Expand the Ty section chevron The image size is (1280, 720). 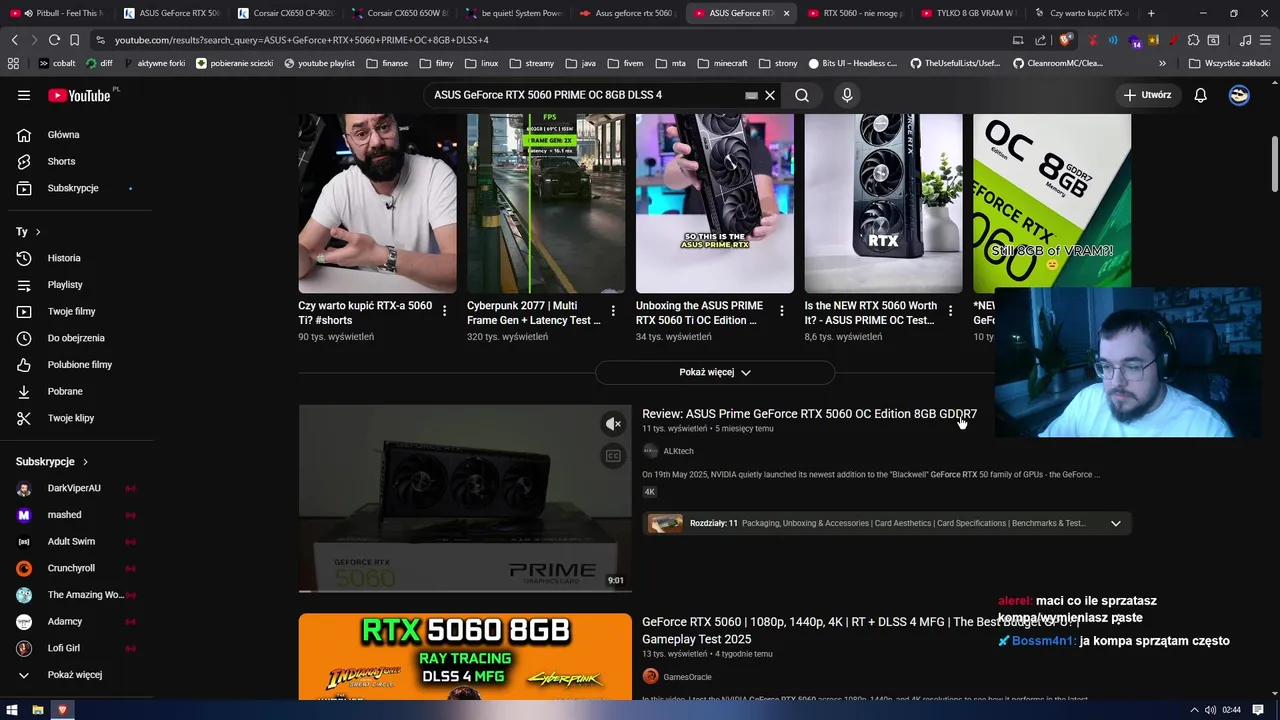coord(38,231)
